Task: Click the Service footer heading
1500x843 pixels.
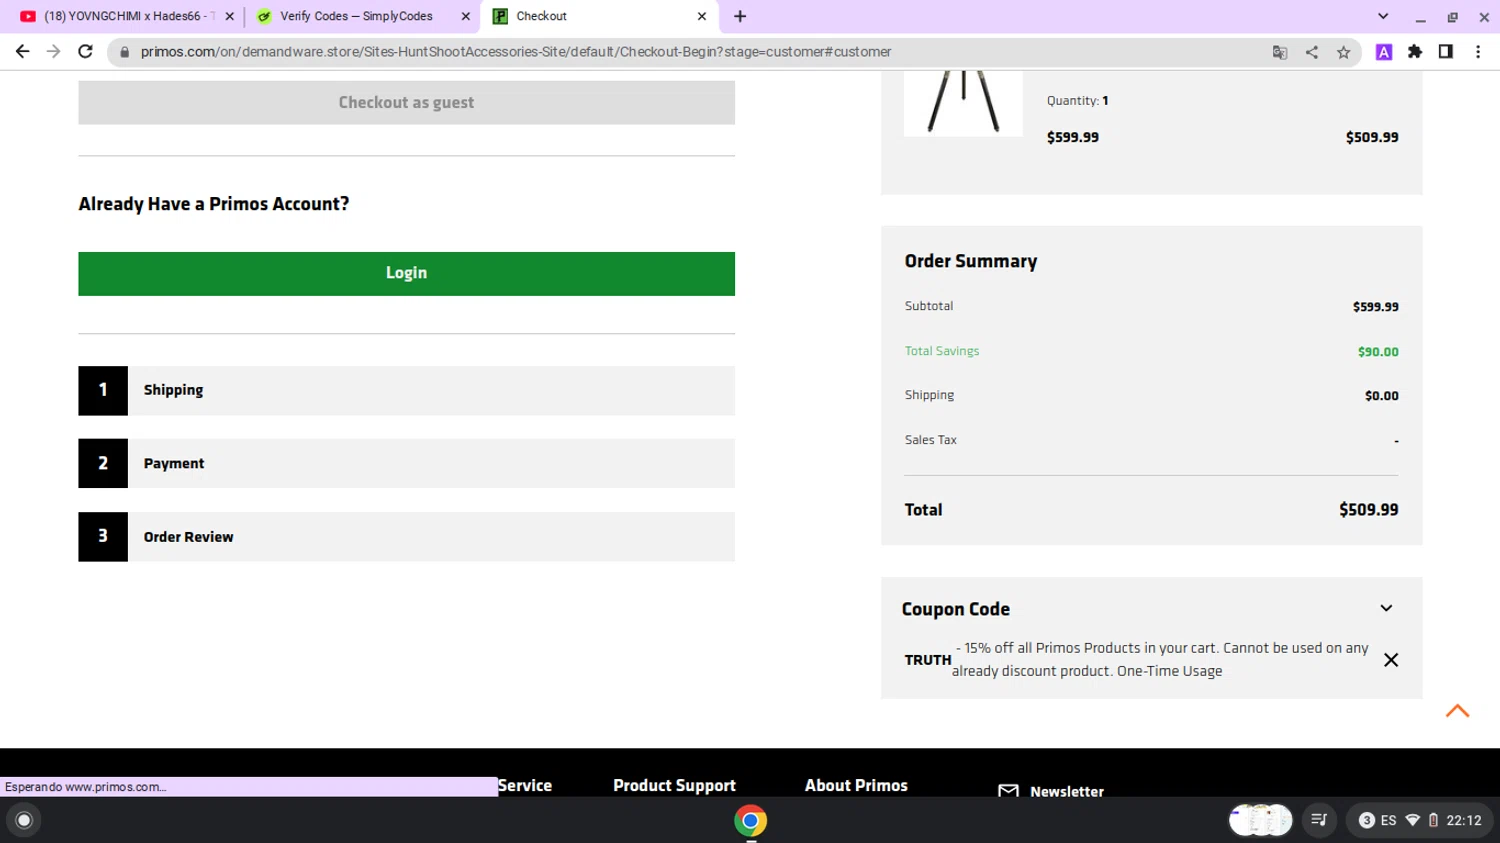Action: click(x=525, y=786)
